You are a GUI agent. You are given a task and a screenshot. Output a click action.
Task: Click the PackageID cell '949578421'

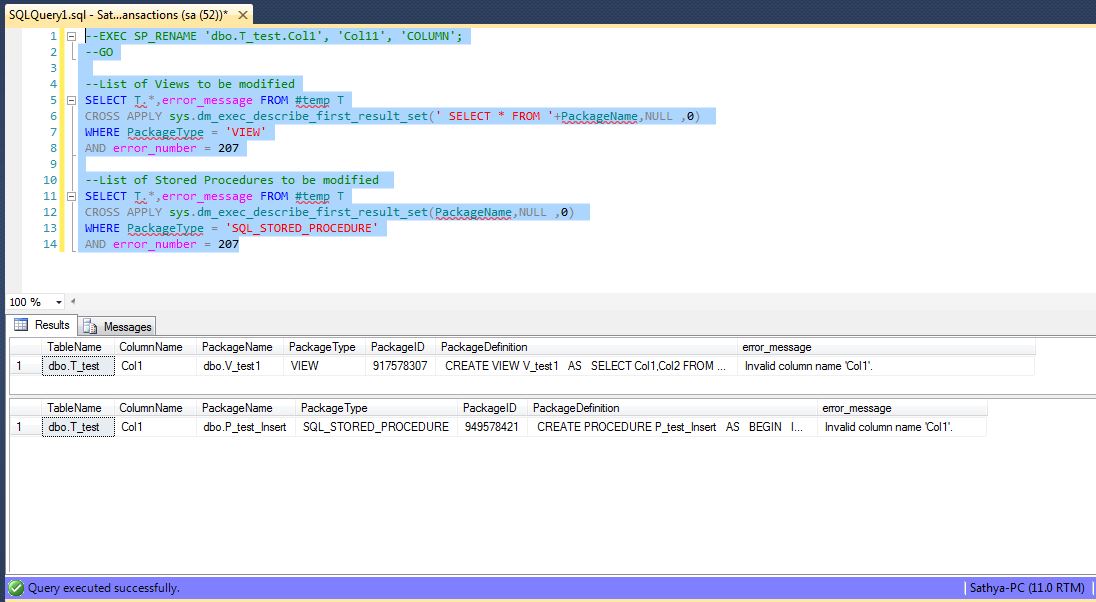pos(492,427)
